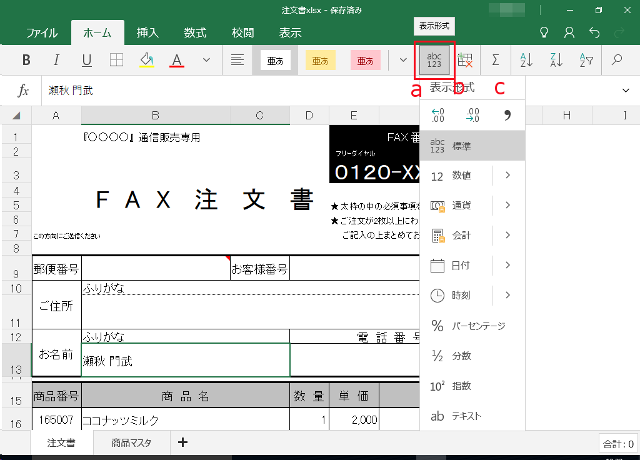Select the 通貨 currency format
Image resolution: width=640 pixels, height=460 pixels.
coord(456,205)
